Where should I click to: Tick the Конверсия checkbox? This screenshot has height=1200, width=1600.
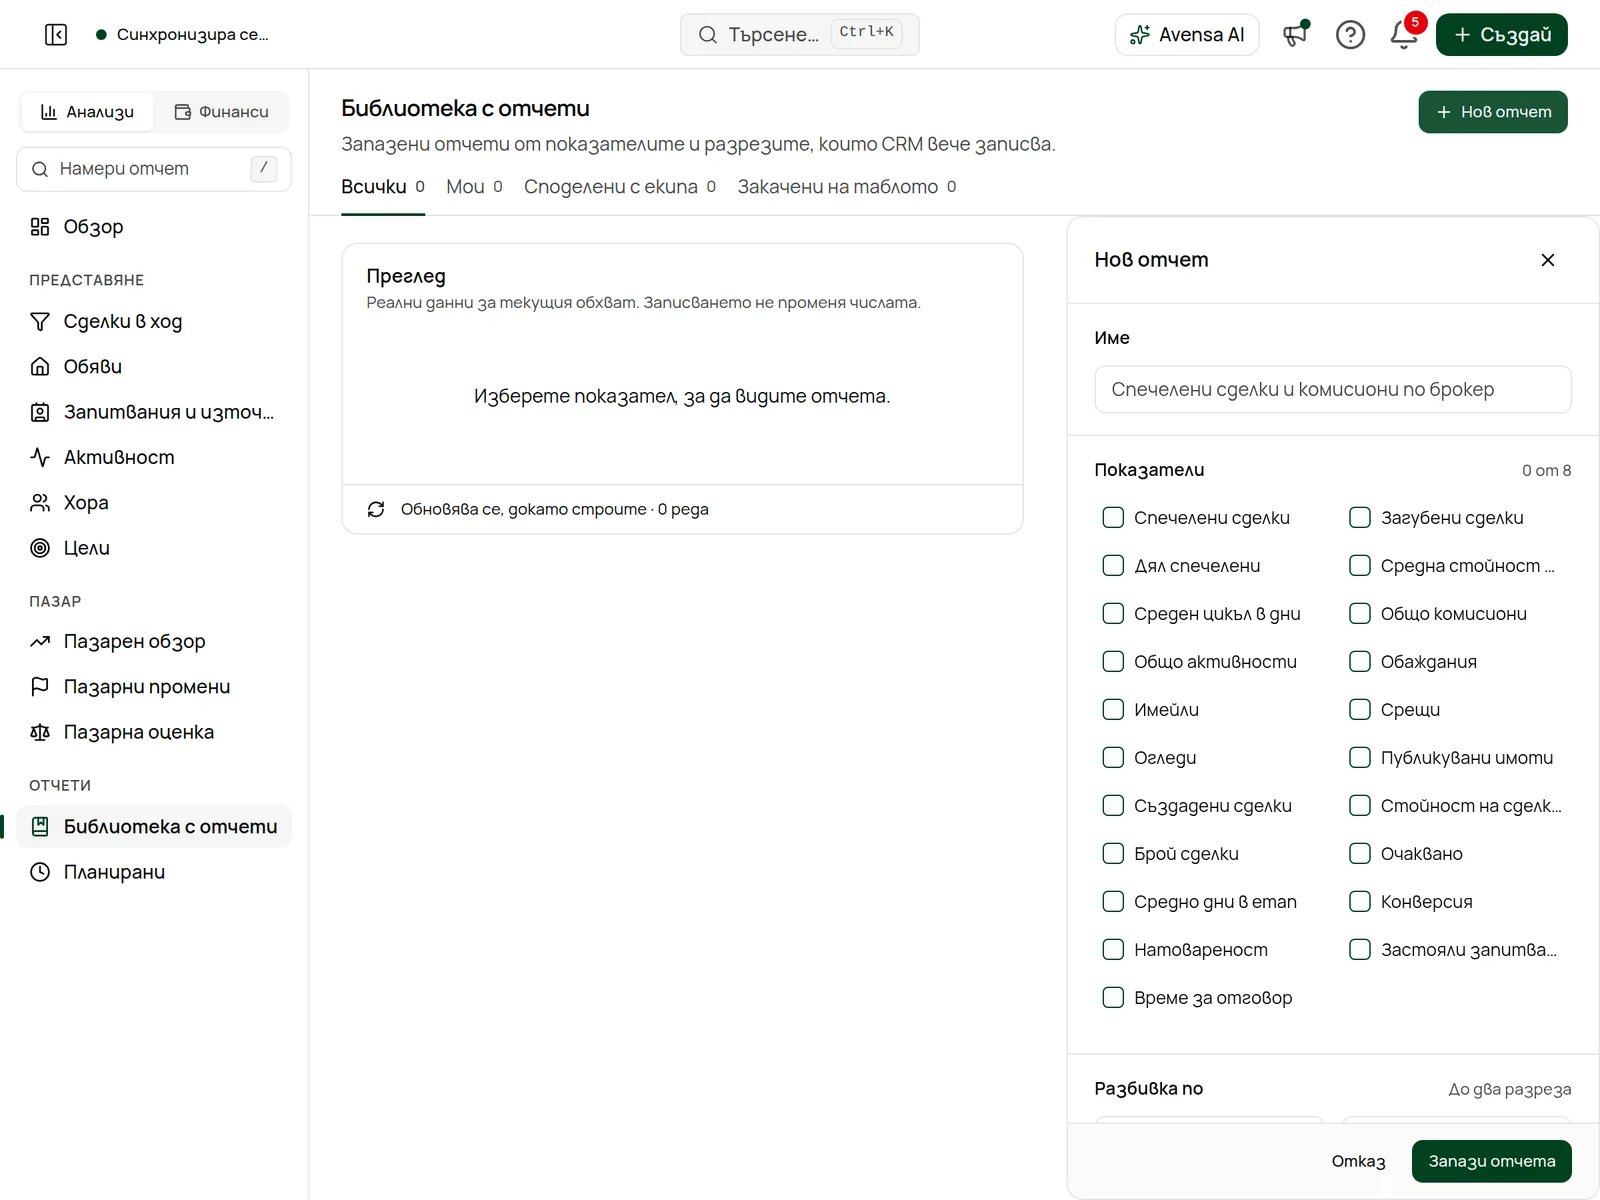pos(1360,901)
